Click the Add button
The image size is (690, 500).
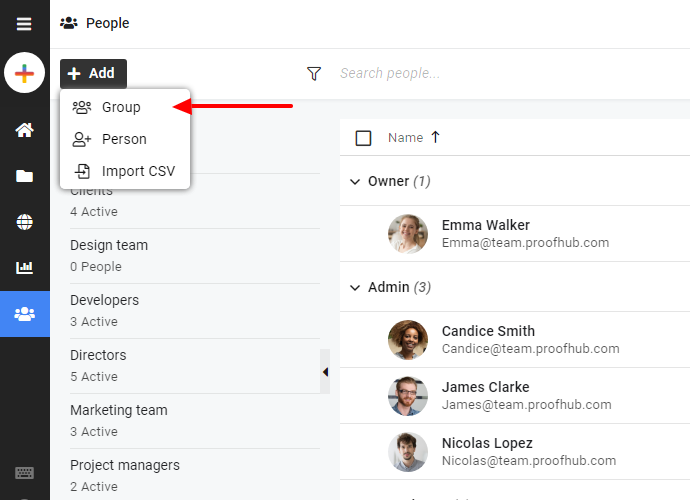[93, 74]
